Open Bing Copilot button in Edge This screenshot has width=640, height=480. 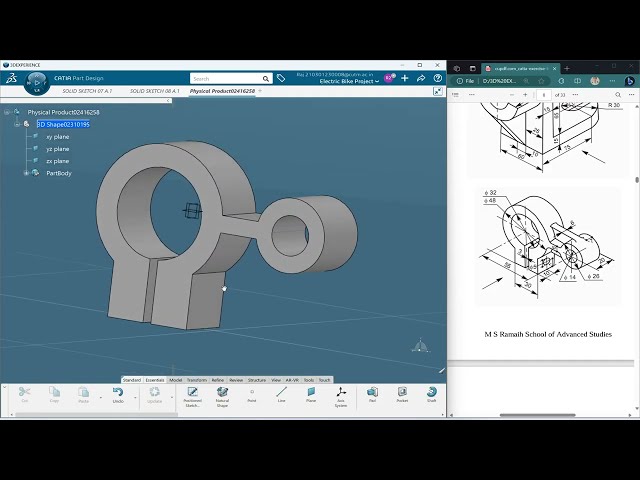[629, 81]
